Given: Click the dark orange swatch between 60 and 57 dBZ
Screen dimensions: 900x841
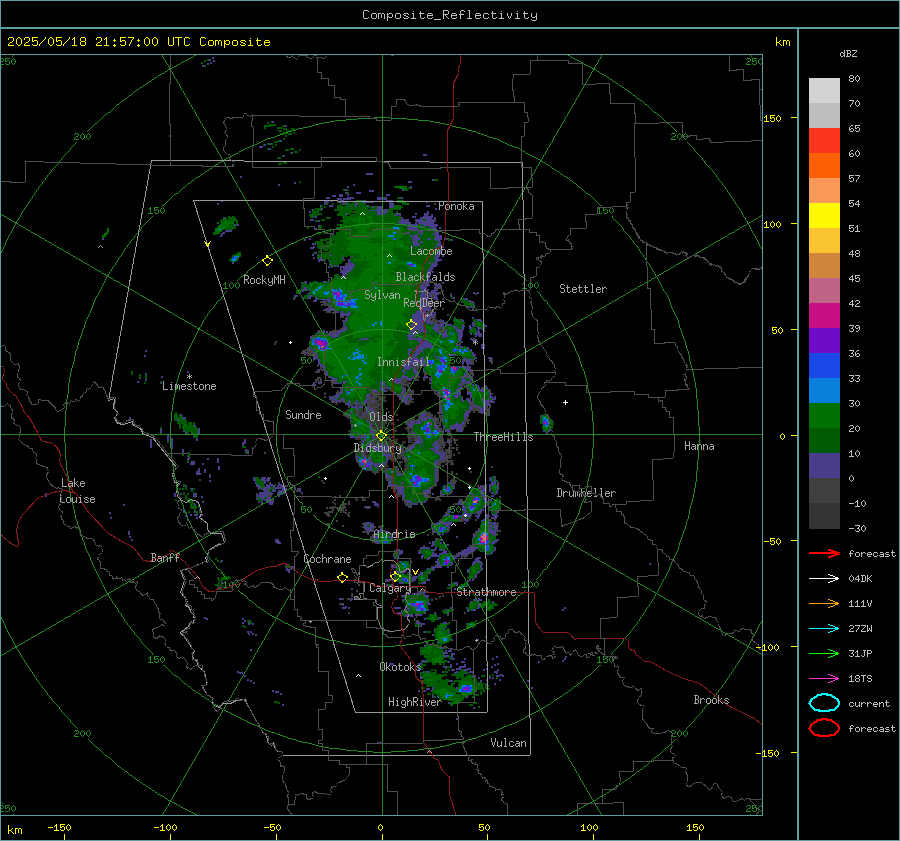Looking at the screenshot, I should pyautogui.click(x=824, y=166).
